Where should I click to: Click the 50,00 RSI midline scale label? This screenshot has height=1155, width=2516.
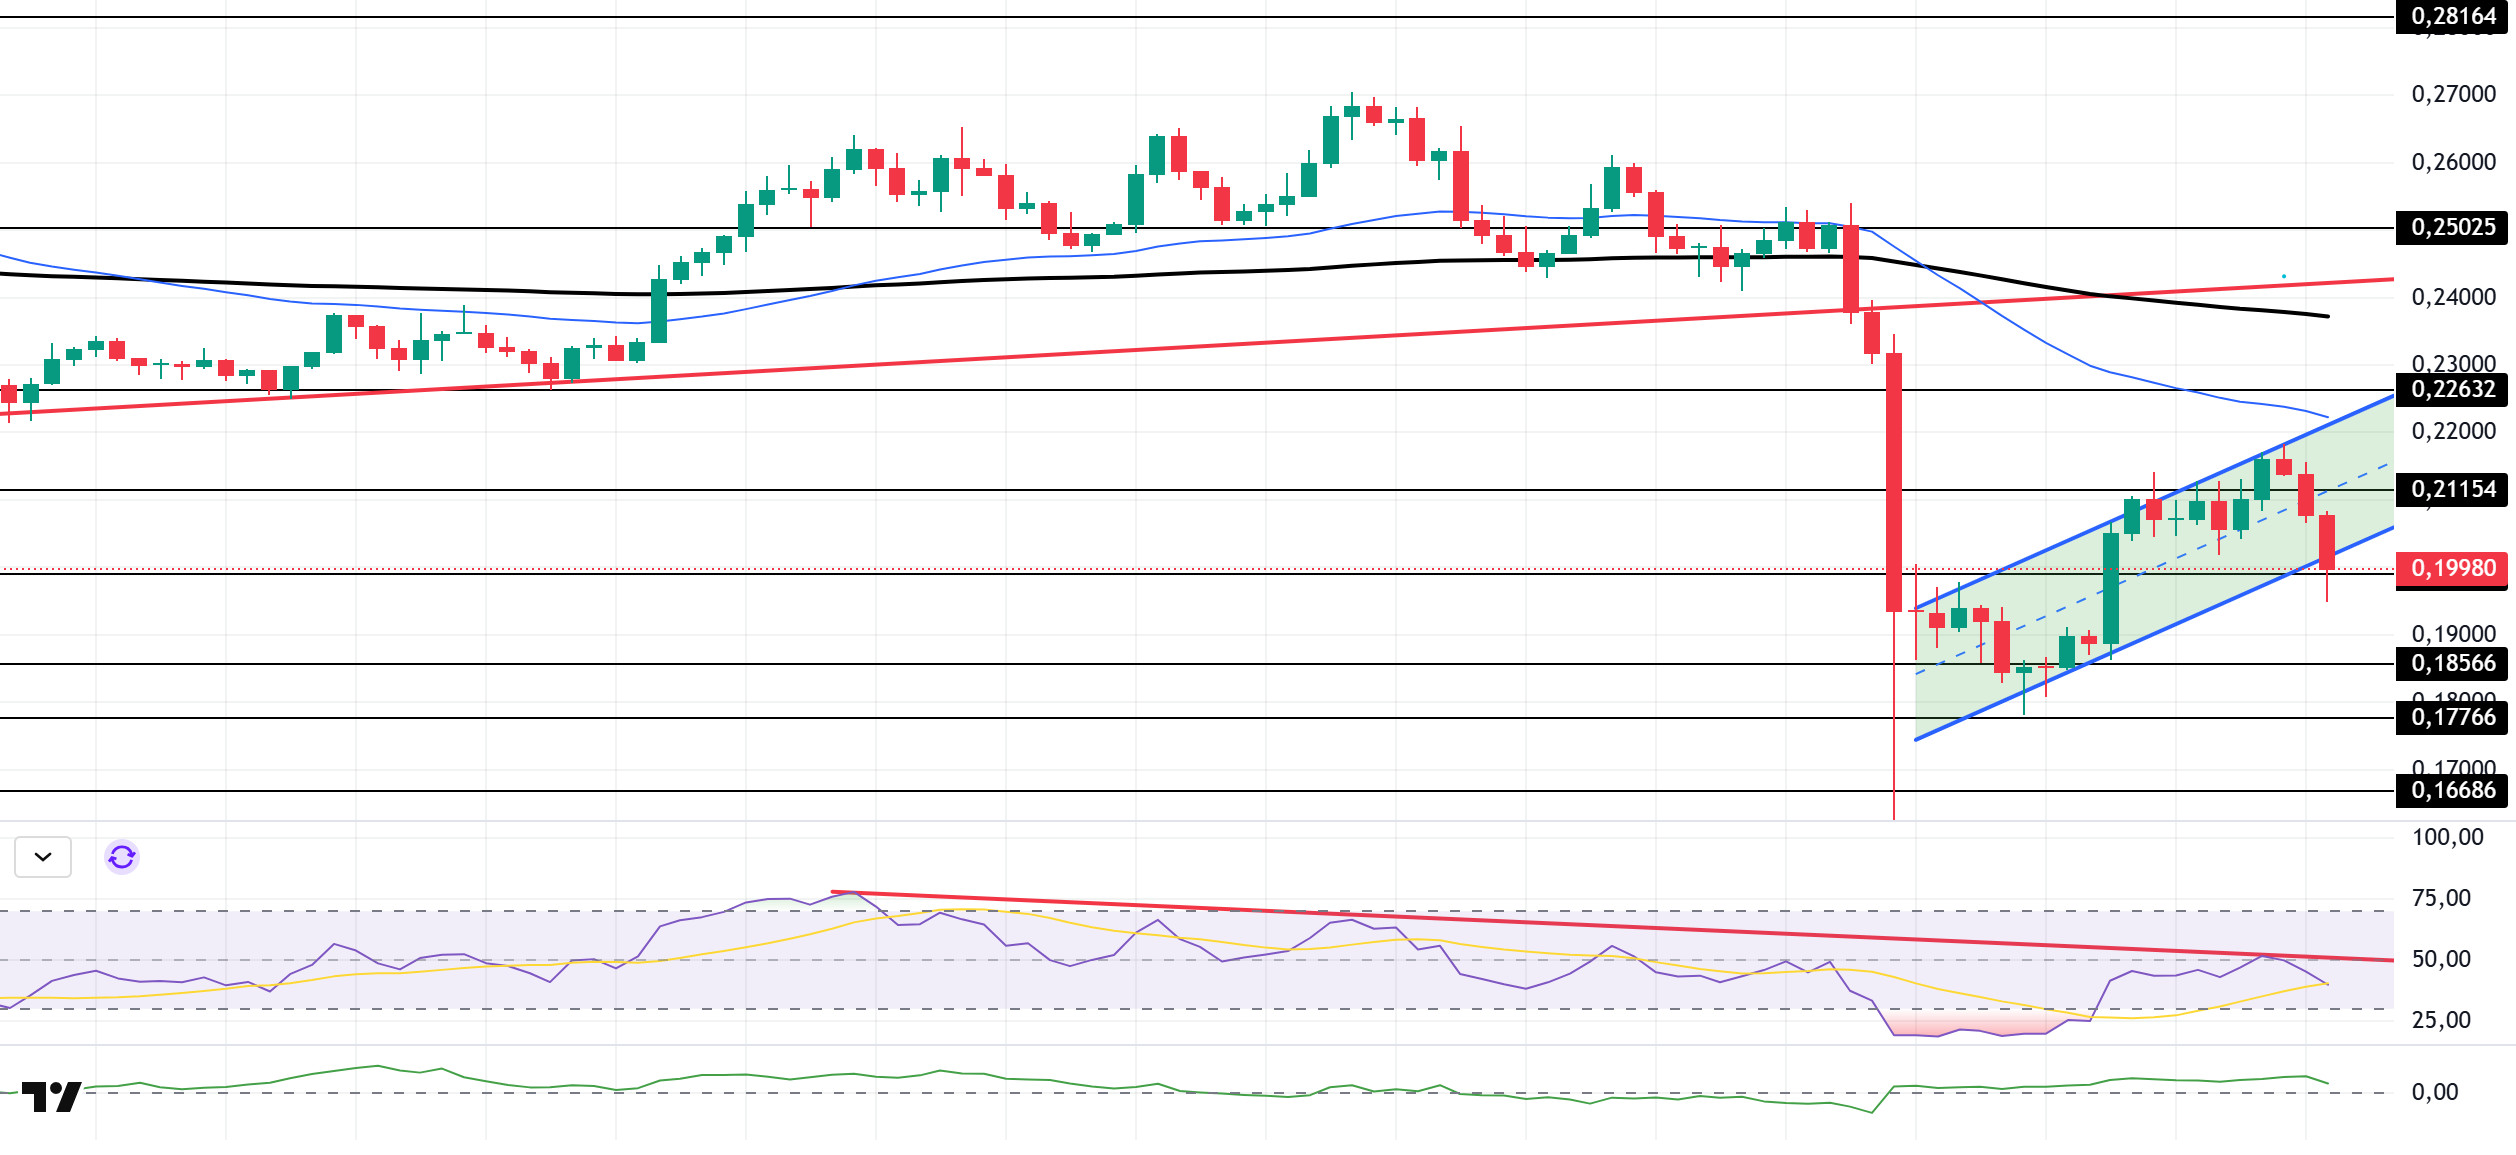click(2440, 960)
